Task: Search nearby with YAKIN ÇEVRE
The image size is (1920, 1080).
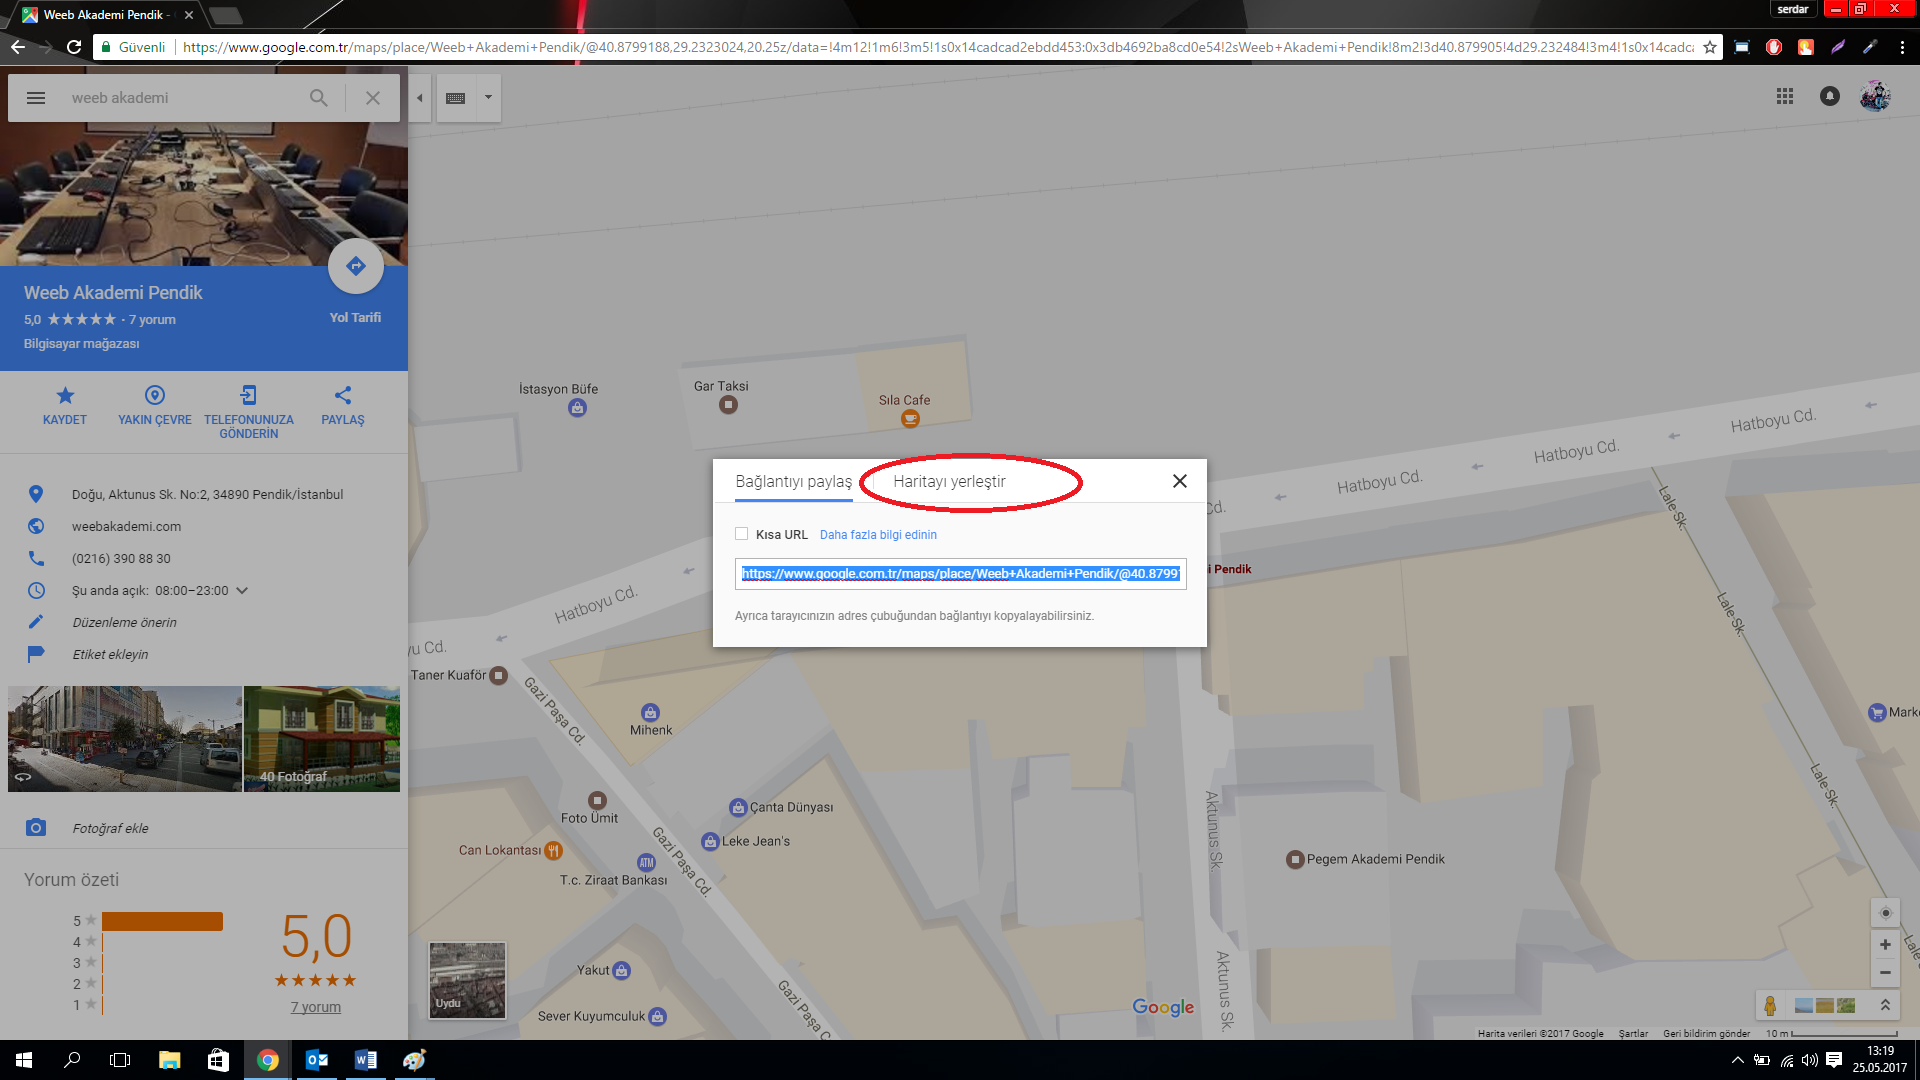Action: coord(155,405)
